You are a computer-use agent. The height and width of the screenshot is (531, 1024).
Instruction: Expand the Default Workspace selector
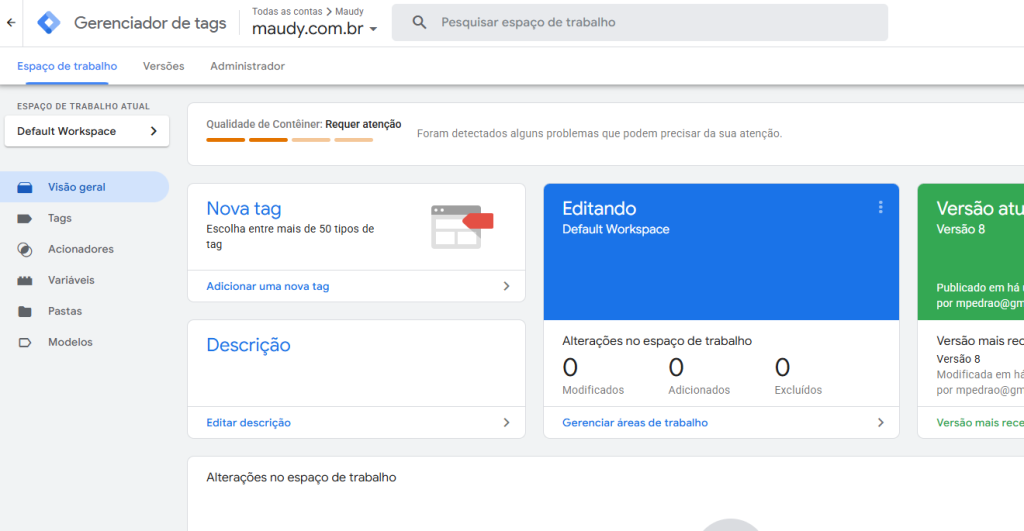pyautogui.click(x=87, y=131)
